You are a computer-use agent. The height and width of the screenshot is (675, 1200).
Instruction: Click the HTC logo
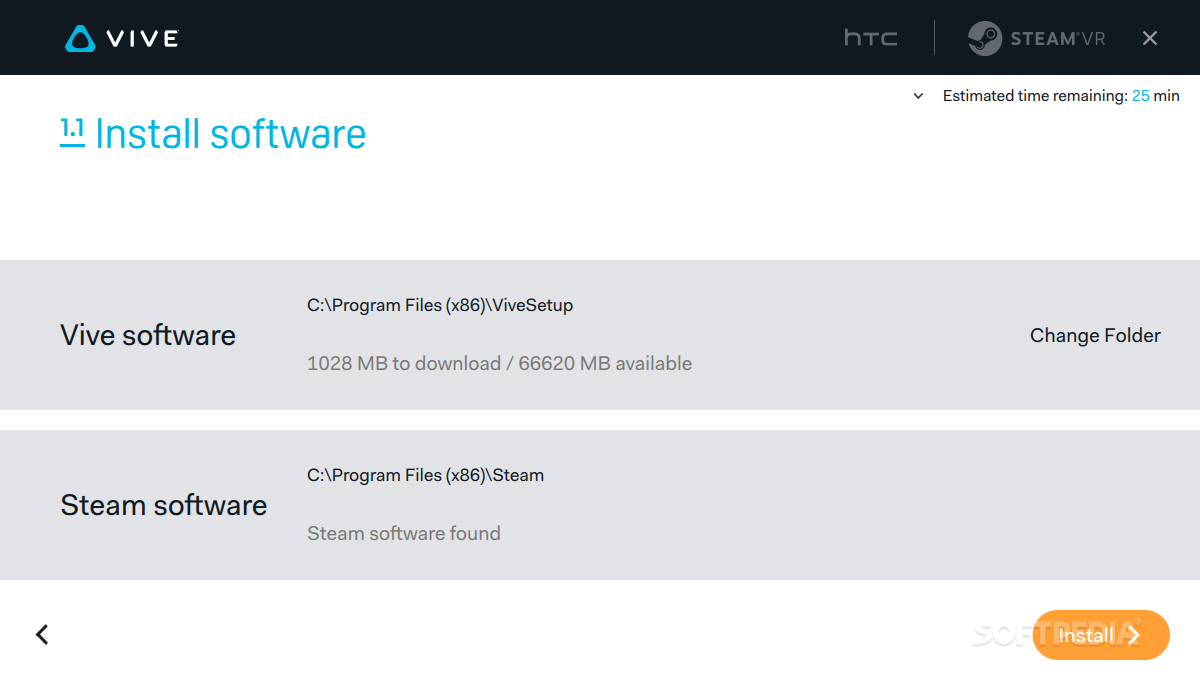[x=871, y=38]
